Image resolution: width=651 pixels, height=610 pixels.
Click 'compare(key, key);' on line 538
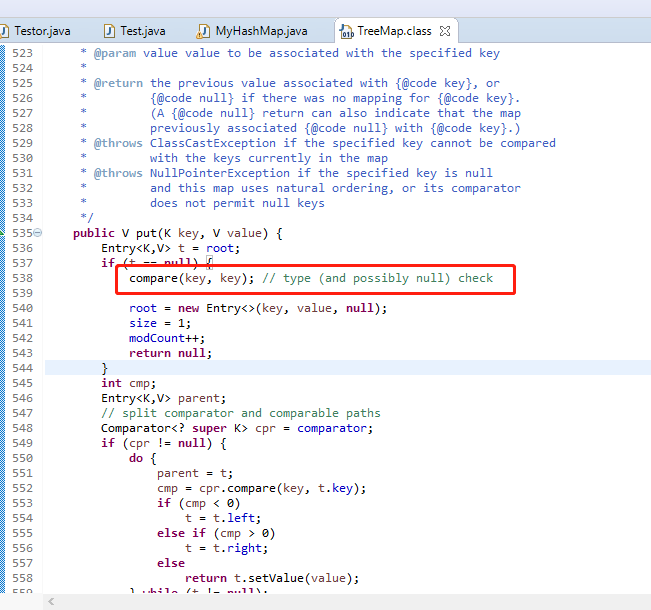point(191,278)
